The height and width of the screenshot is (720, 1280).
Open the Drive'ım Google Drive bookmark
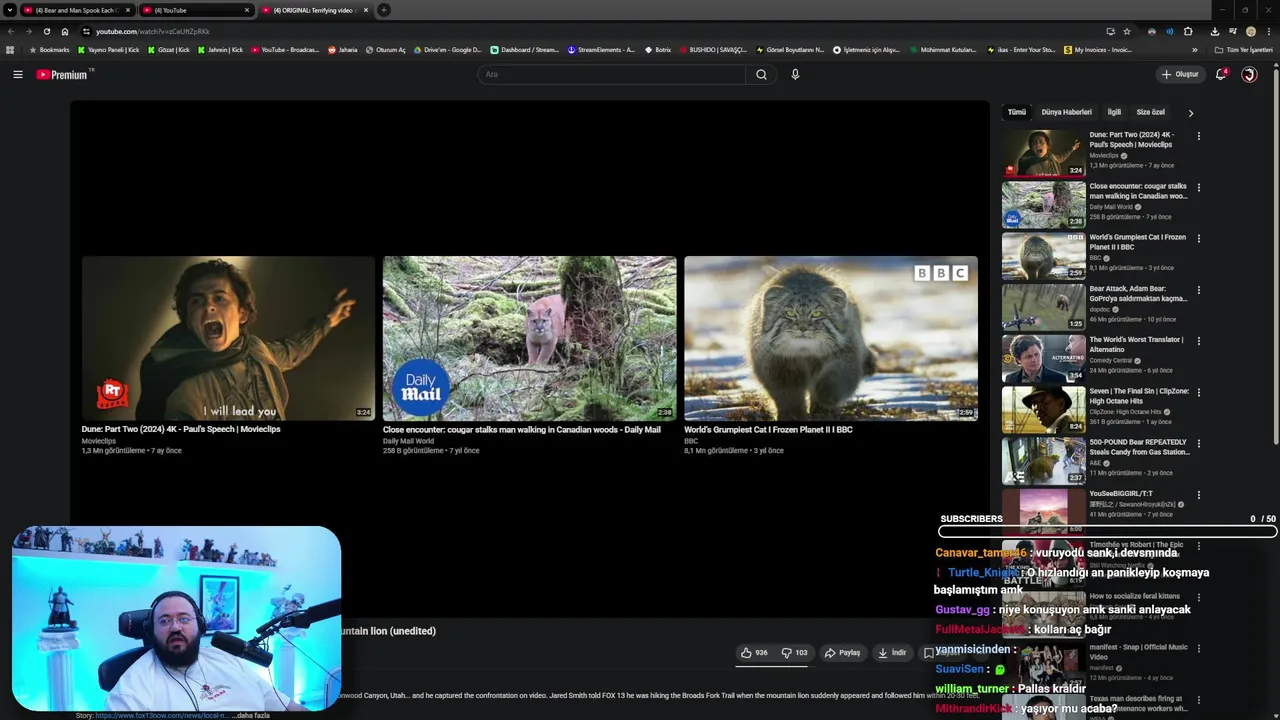pyautogui.click(x=447, y=49)
